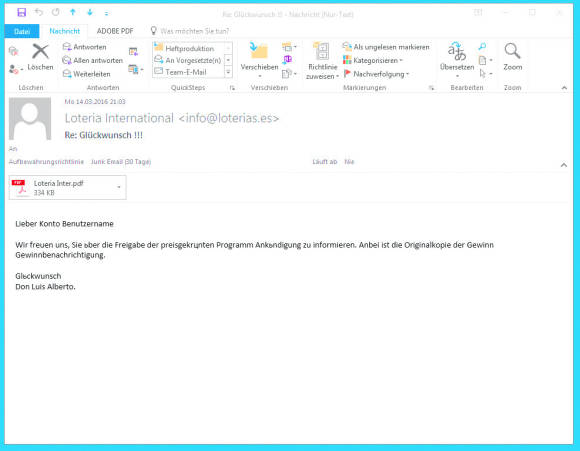Viewport: 580px width, 451px height.
Task: Go to next item with down arrow
Action: pyautogui.click(x=90, y=12)
